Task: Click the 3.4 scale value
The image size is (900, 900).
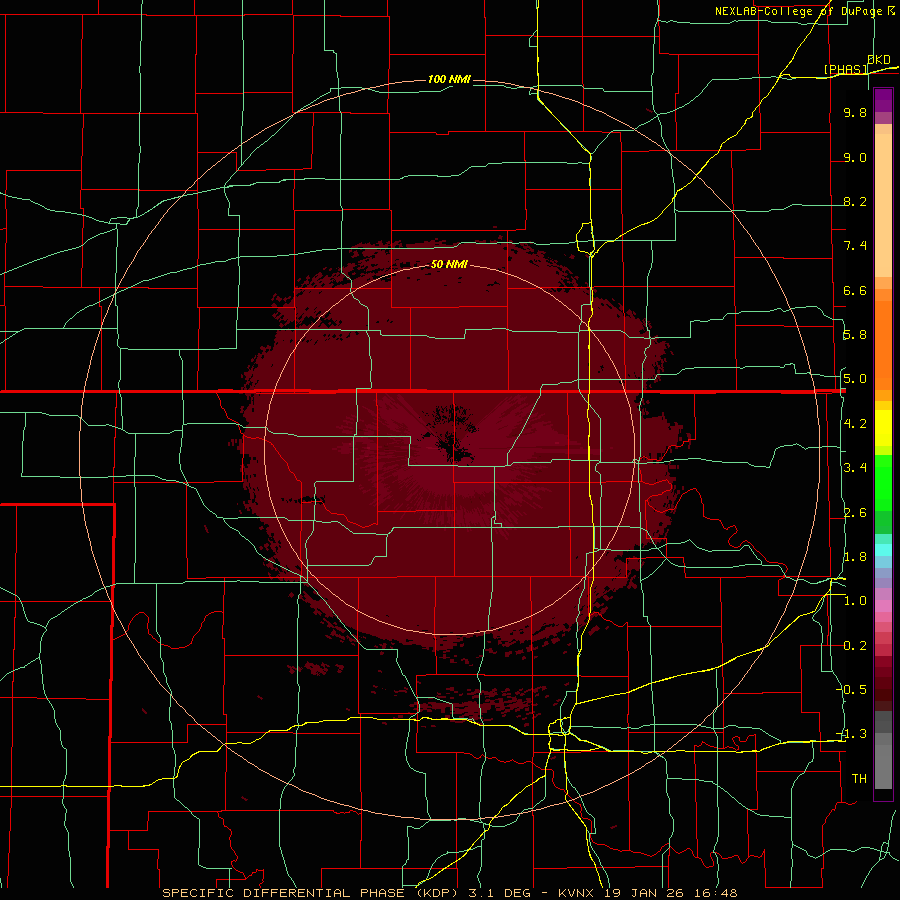Action: (x=855, y=468)
